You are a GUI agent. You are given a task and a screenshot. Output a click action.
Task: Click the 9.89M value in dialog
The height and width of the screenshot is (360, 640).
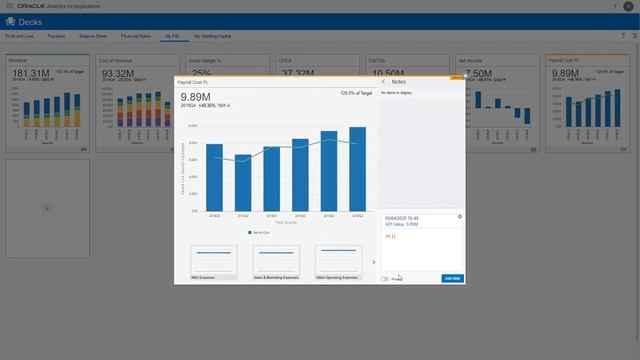[196, 97]
